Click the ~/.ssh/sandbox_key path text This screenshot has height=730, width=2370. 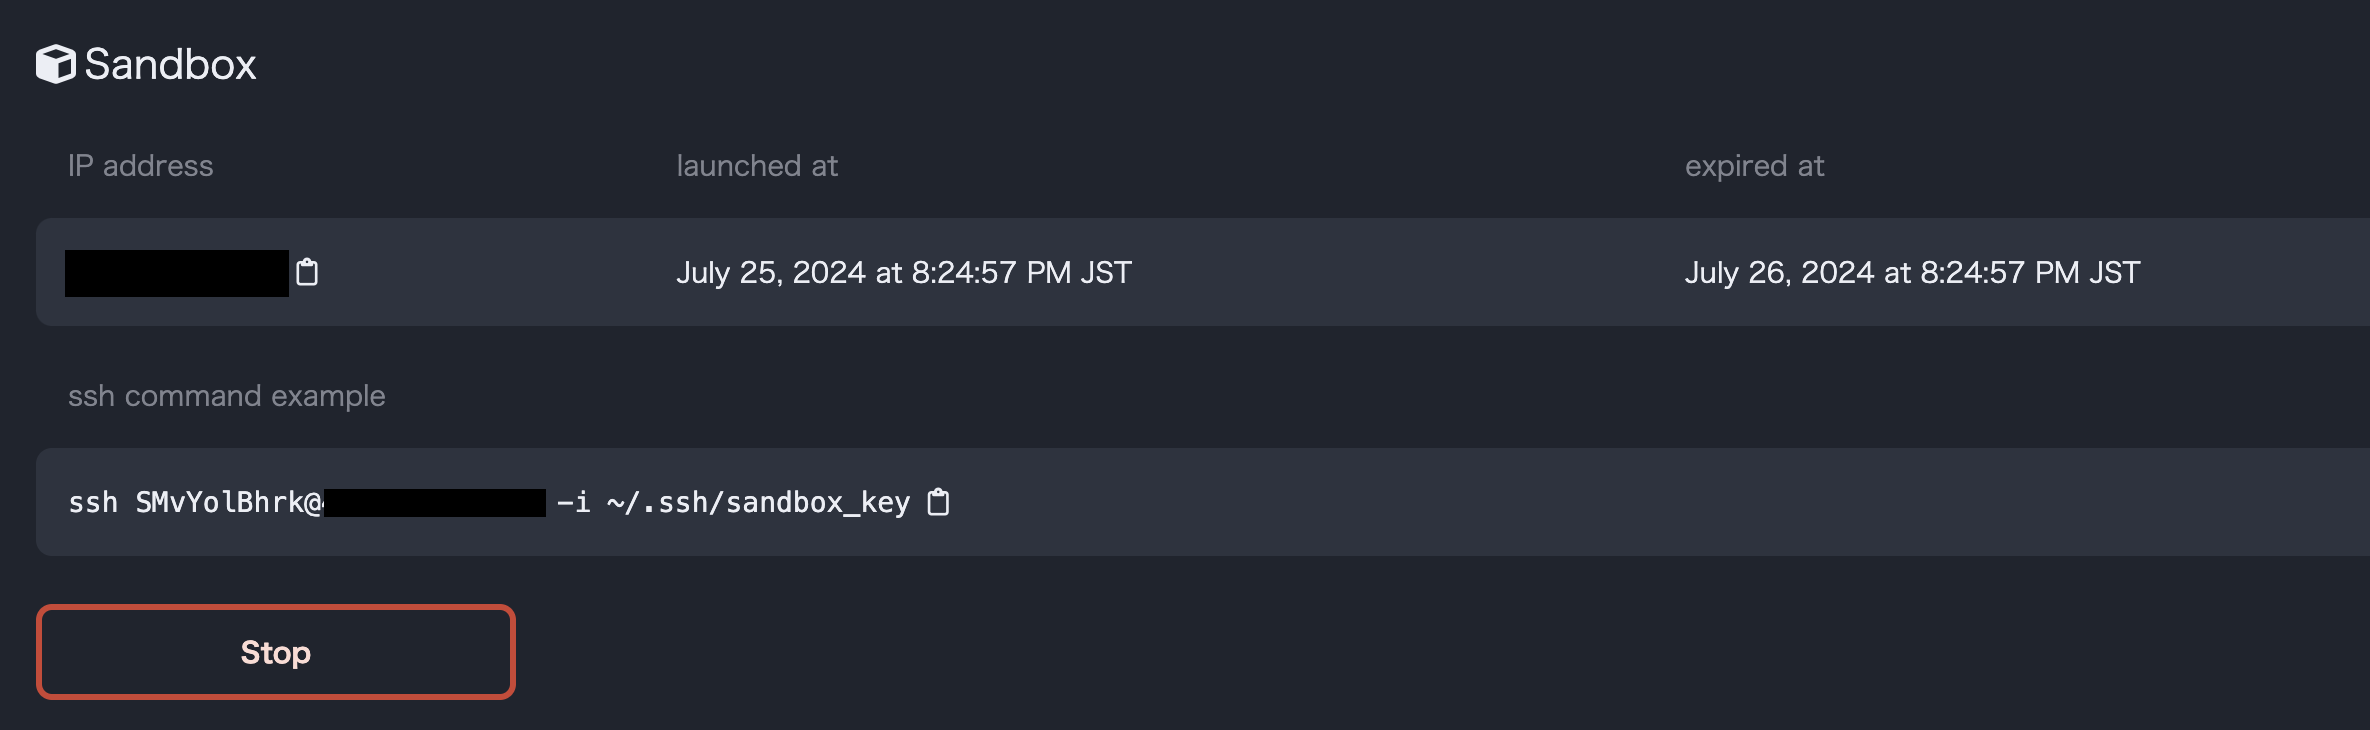tap(758, 502)
